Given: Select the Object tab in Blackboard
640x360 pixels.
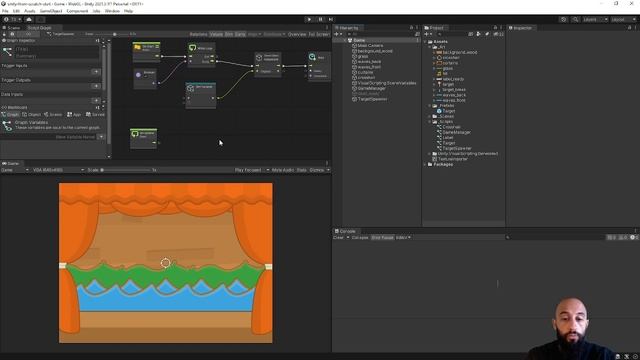Looking at the screenshot, I should [x=31, y=115].
